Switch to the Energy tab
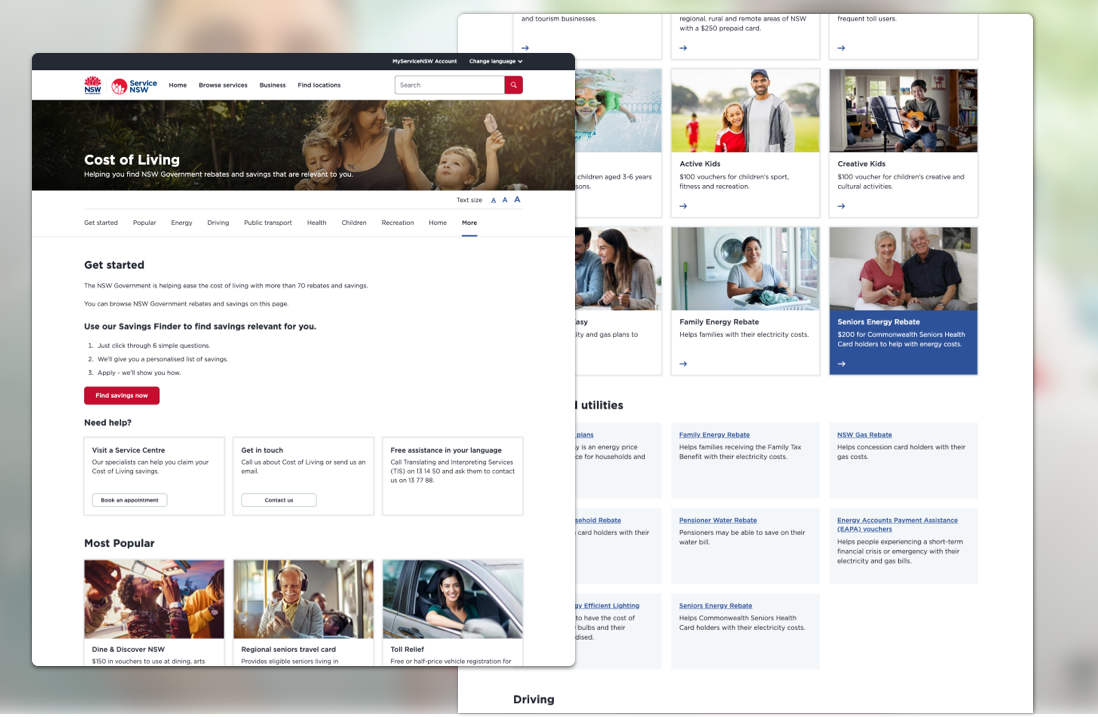This screenshot has height=717, width=1098. (x=181, y=222)
